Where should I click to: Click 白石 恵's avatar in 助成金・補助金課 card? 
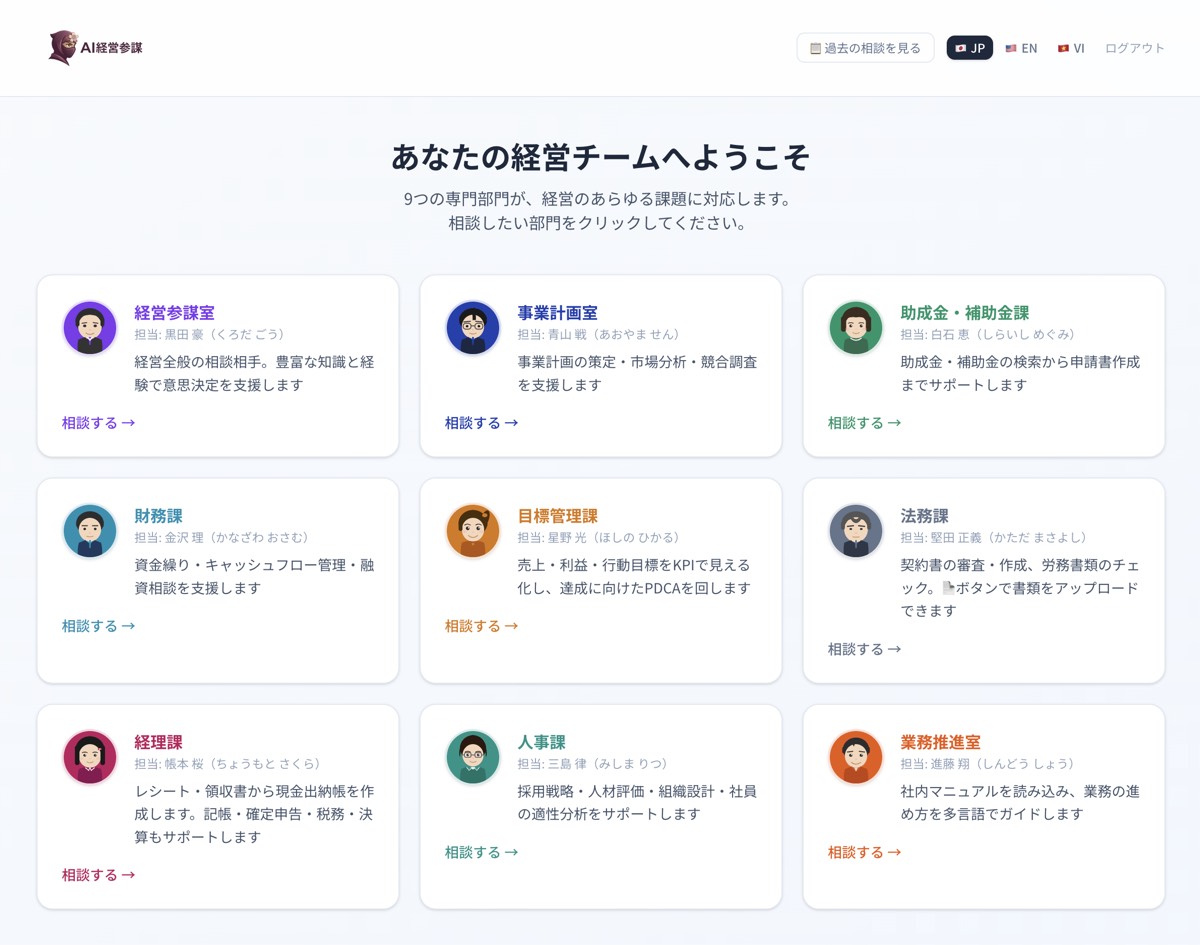[x=854, y=327]
